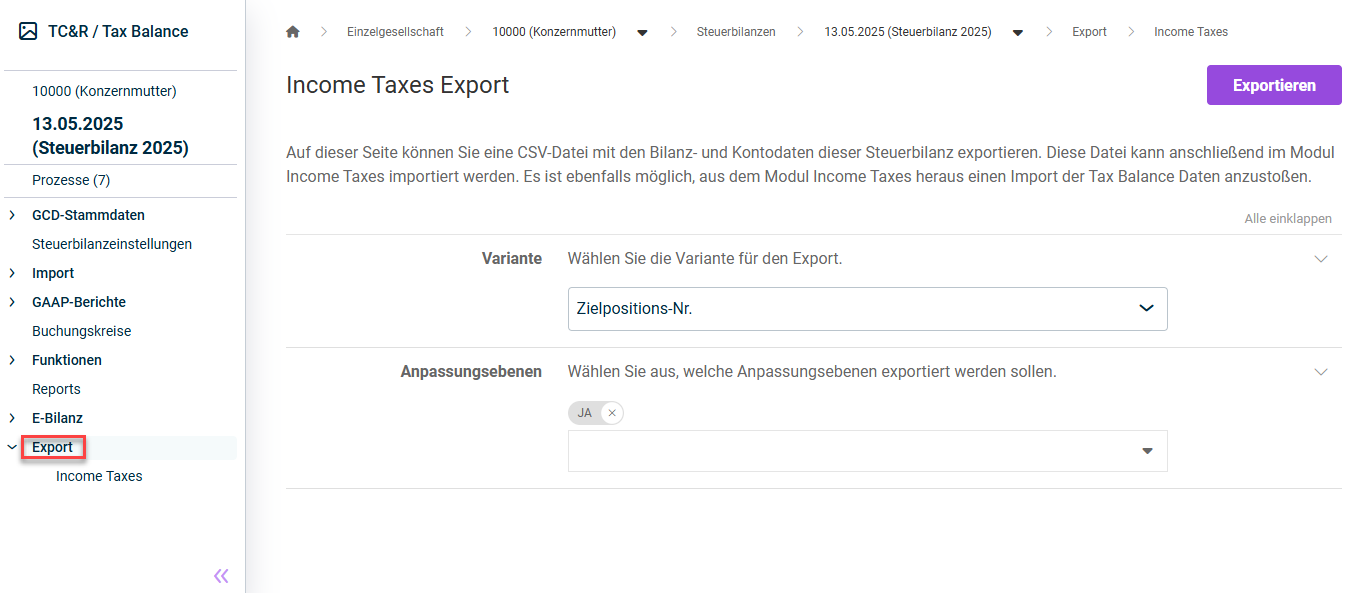Click the TC&R / Tax Balance logo icon
This screenshot has height=593, width=1369.
[x=28, y=31]
